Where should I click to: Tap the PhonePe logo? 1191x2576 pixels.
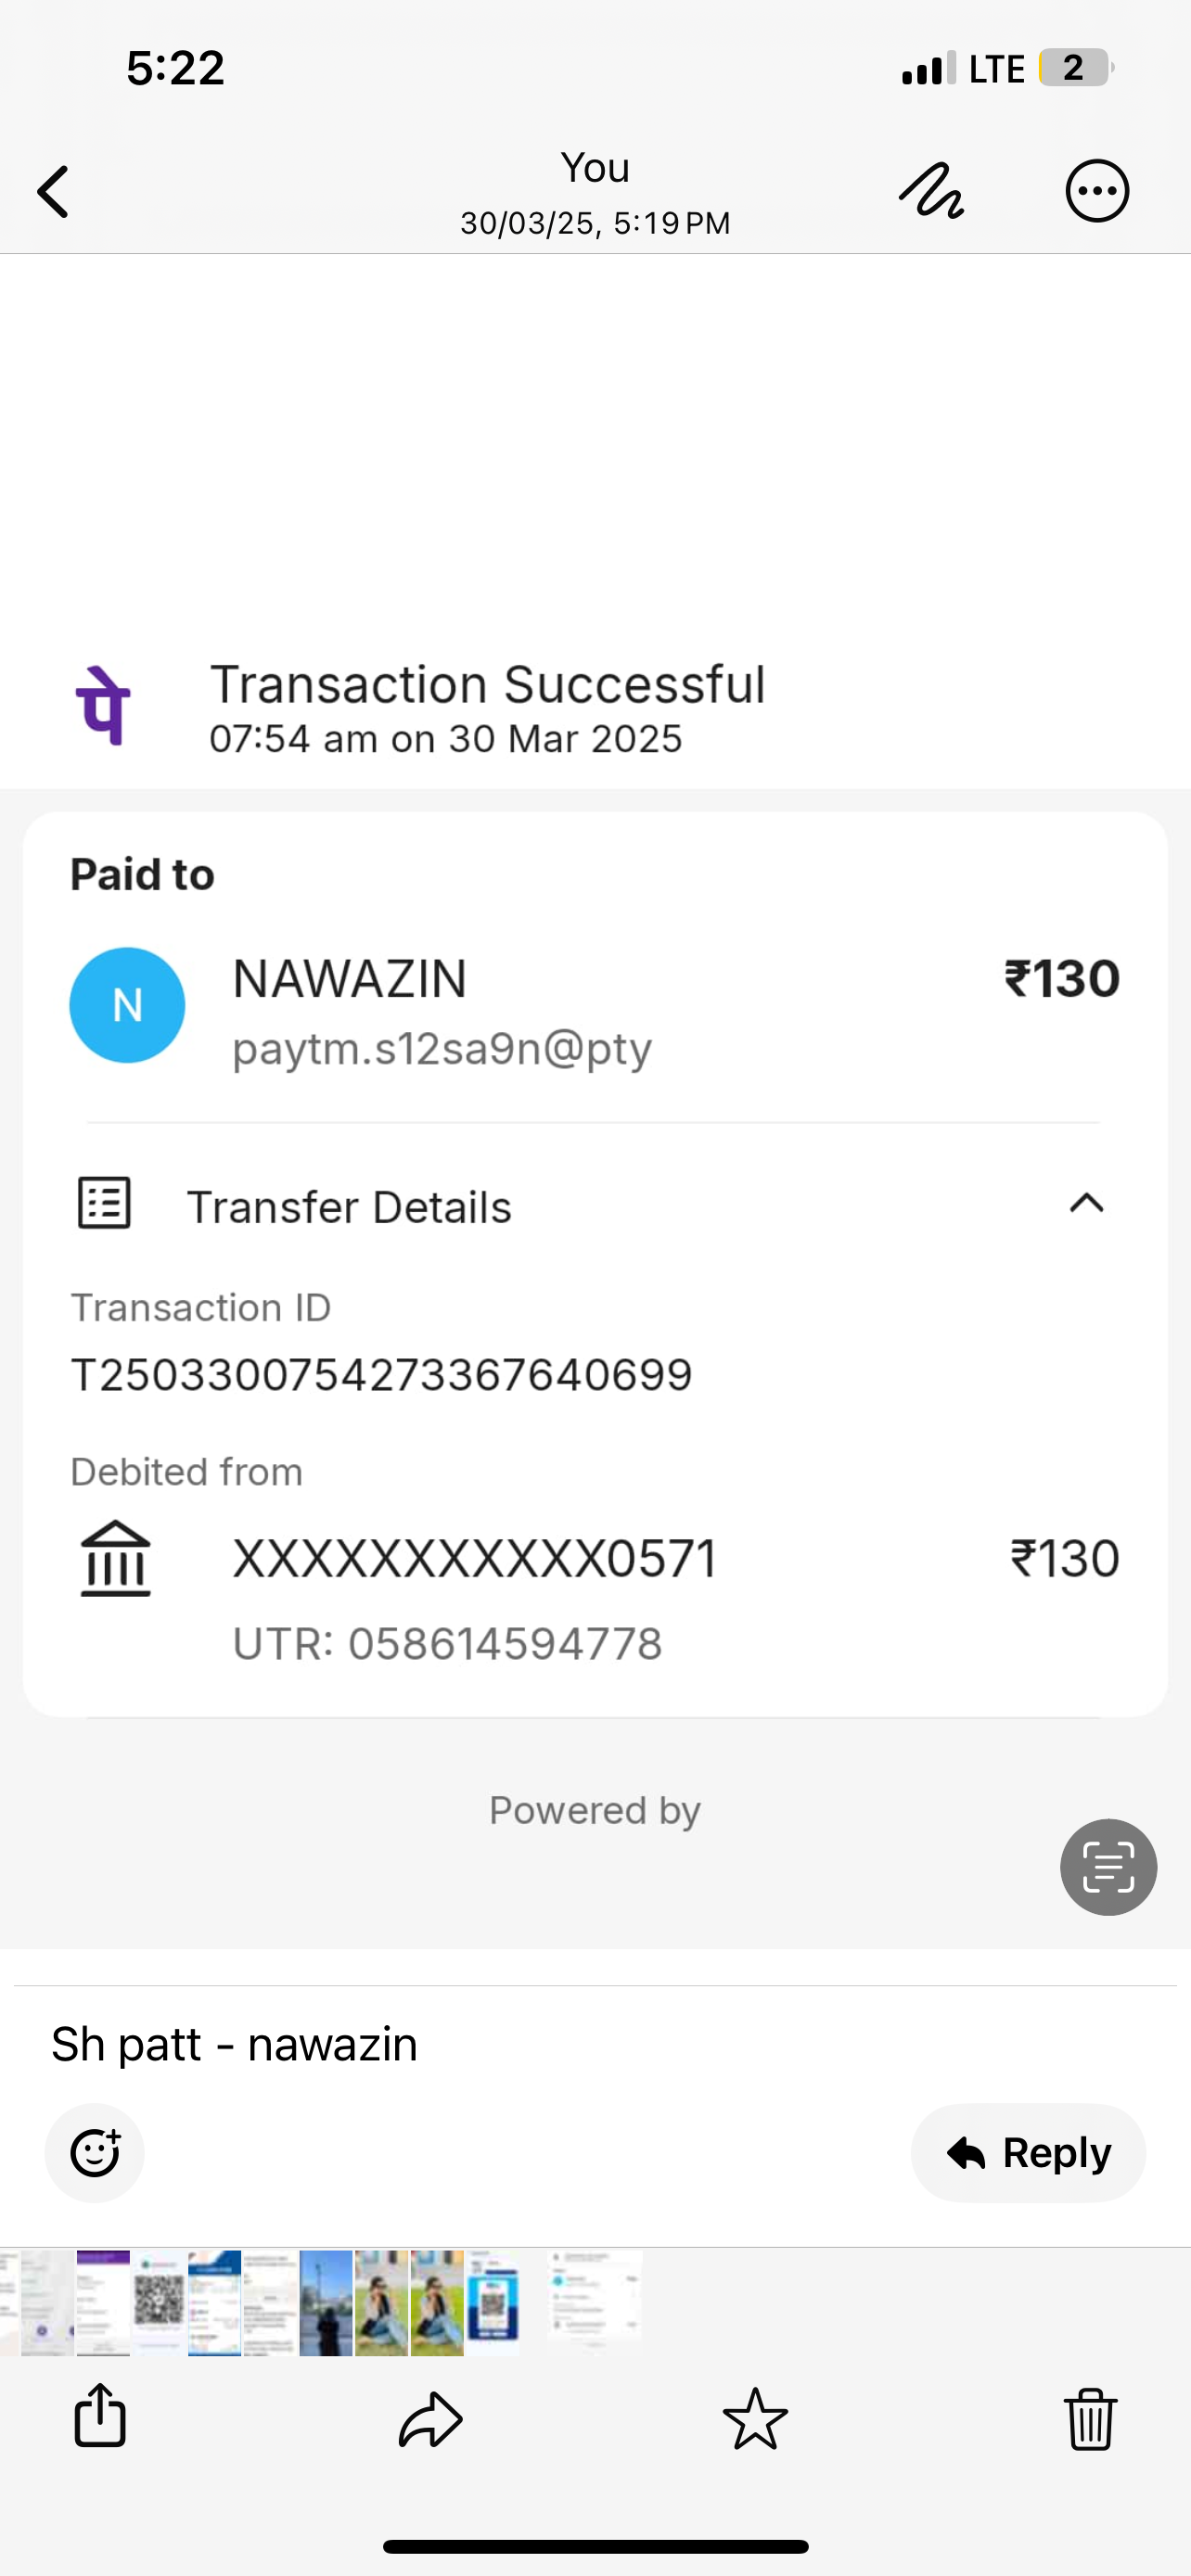[x=104, y=706]
